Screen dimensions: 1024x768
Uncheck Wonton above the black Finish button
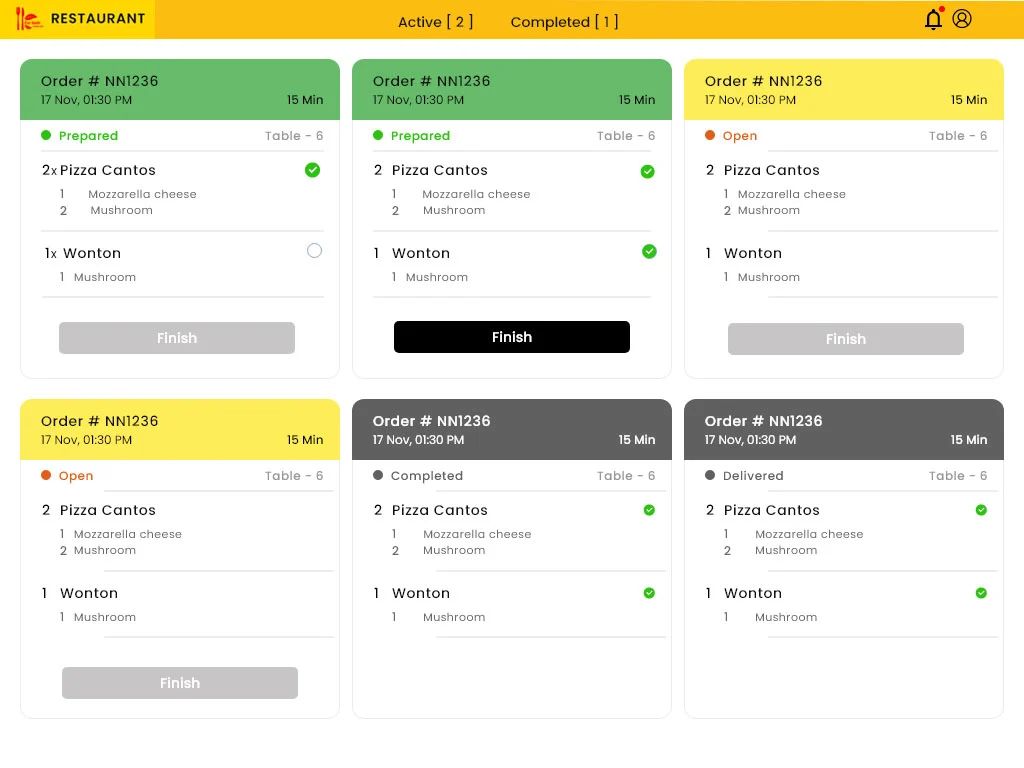pyautogui.click(x=649, y=252)
